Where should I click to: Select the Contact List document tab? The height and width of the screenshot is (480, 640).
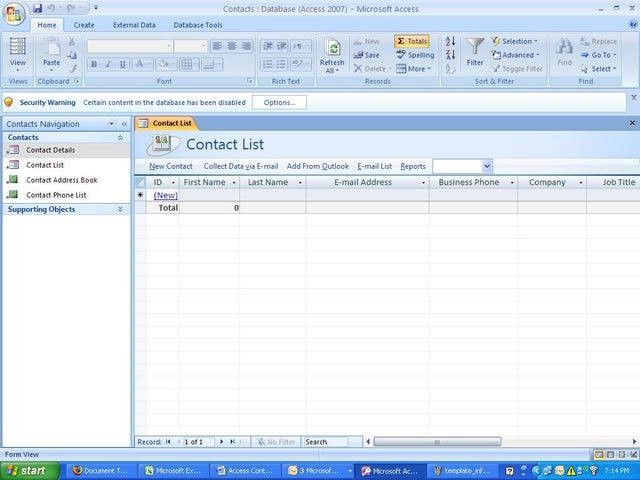coord(166,123)
